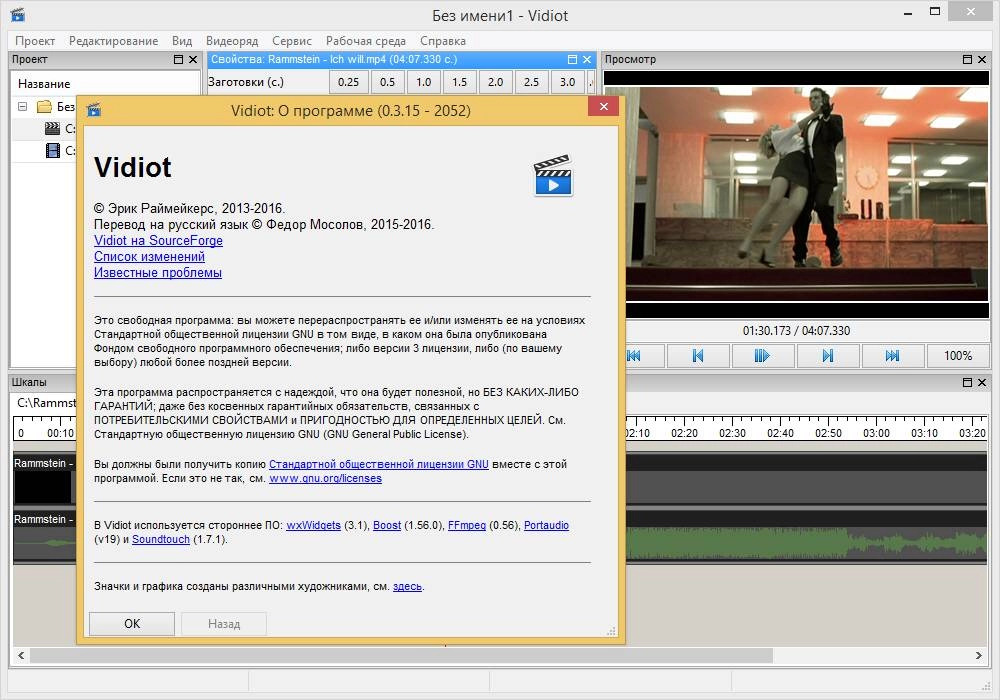The height and width of the screenshot is (700, 1000).
Task: Select the 2.5 second preset button
Action: tap(531, 82)
